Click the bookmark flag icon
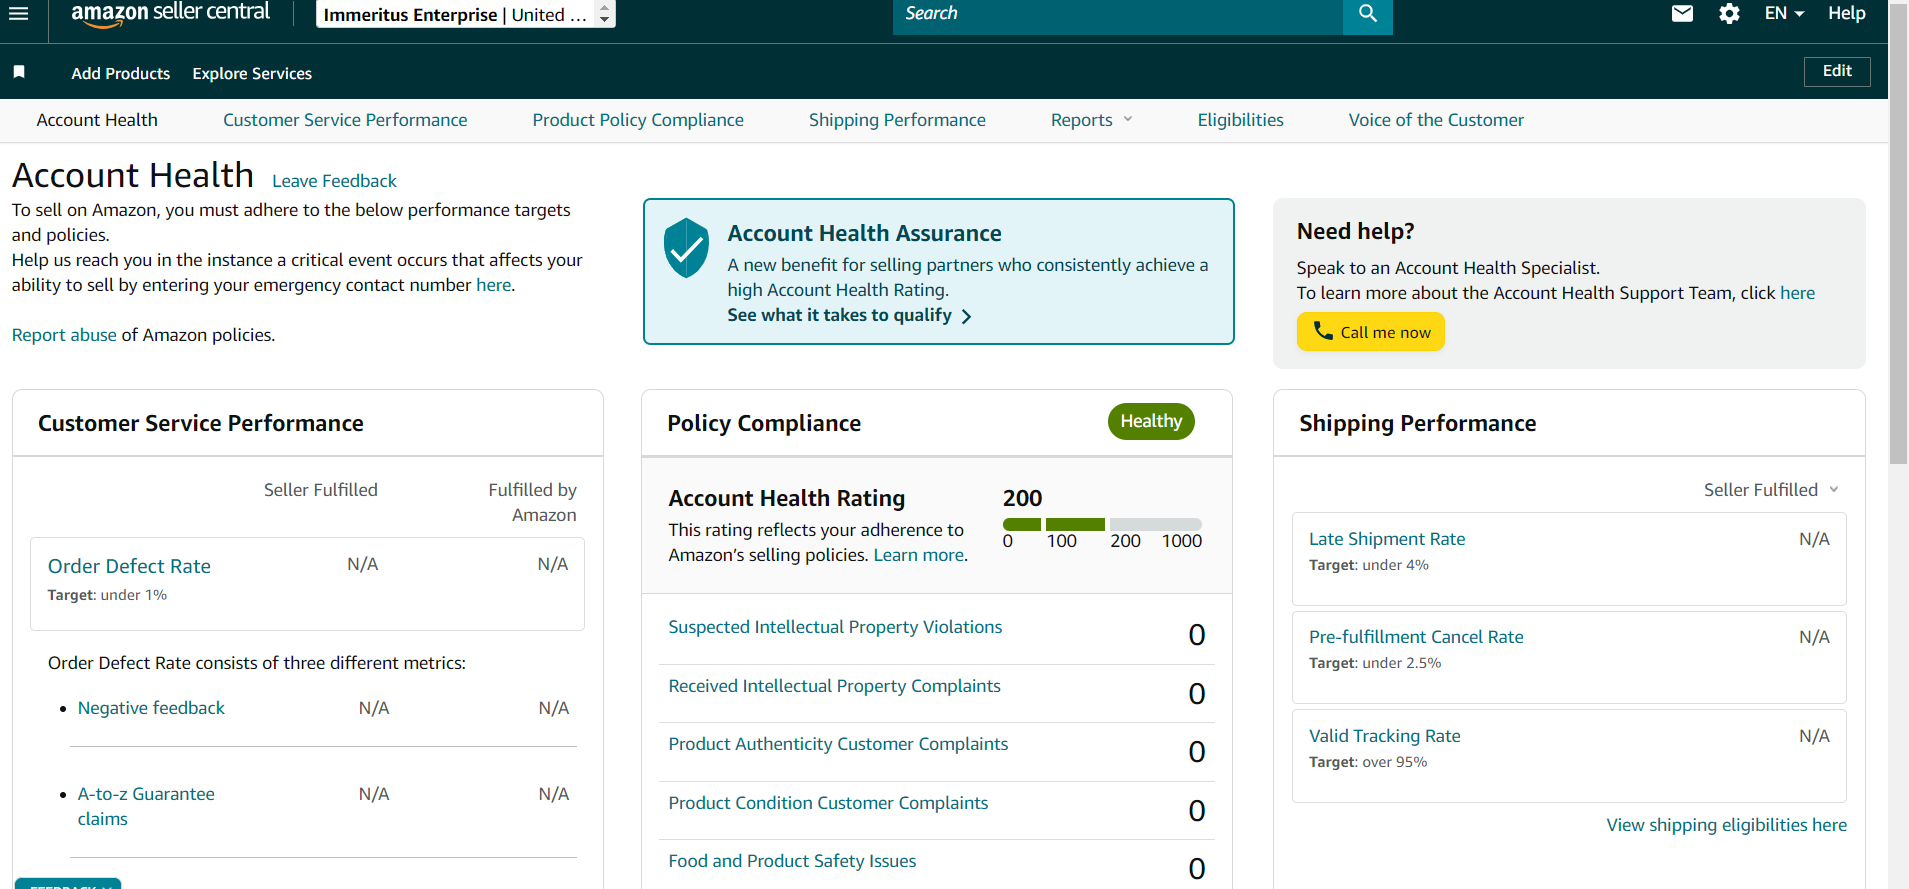 tap(19, 72)
